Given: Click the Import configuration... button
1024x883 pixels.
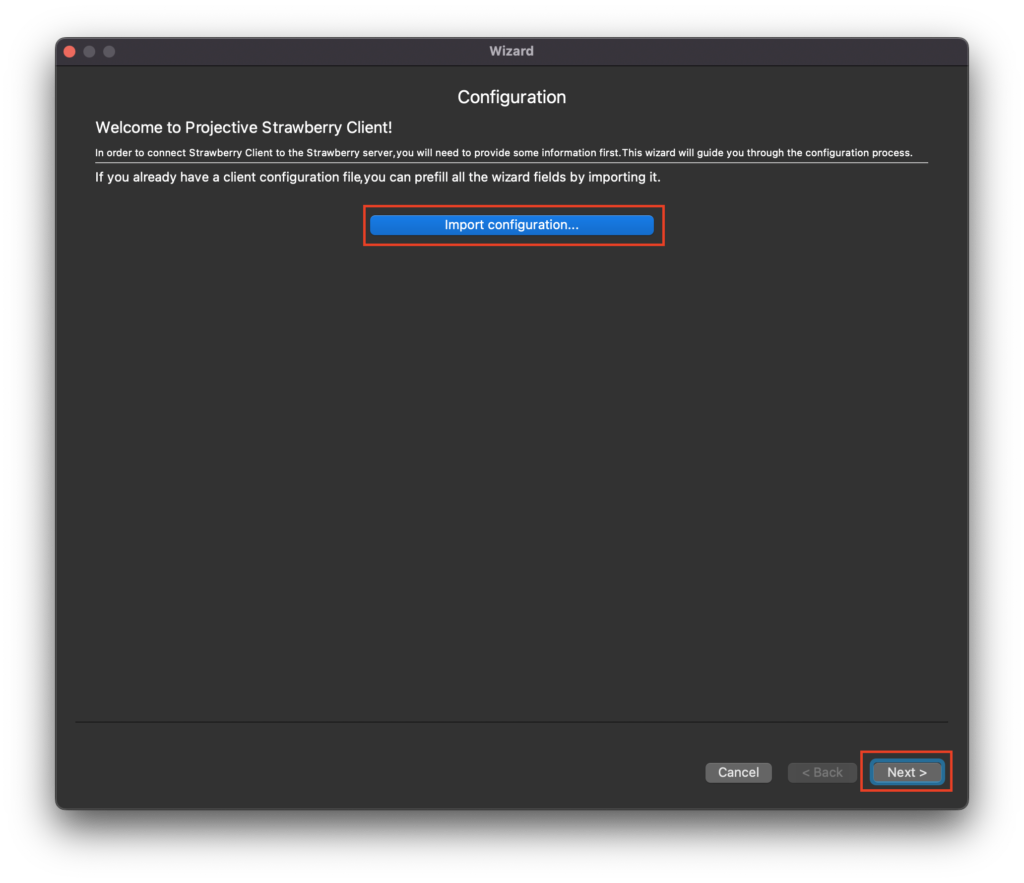Looking at the screenshot, I should [511, 225].
